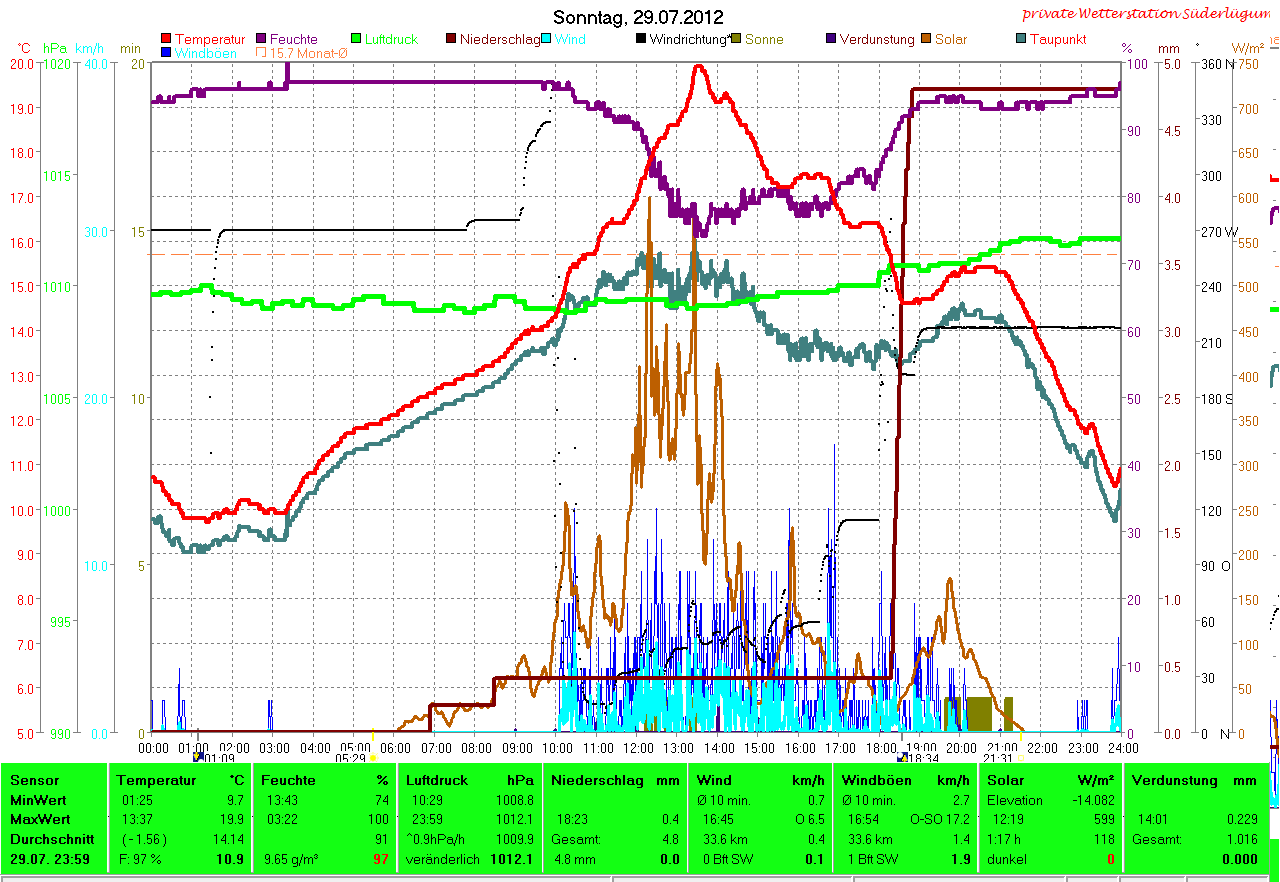Select the blue Windböen legend marker

(166, 53)
